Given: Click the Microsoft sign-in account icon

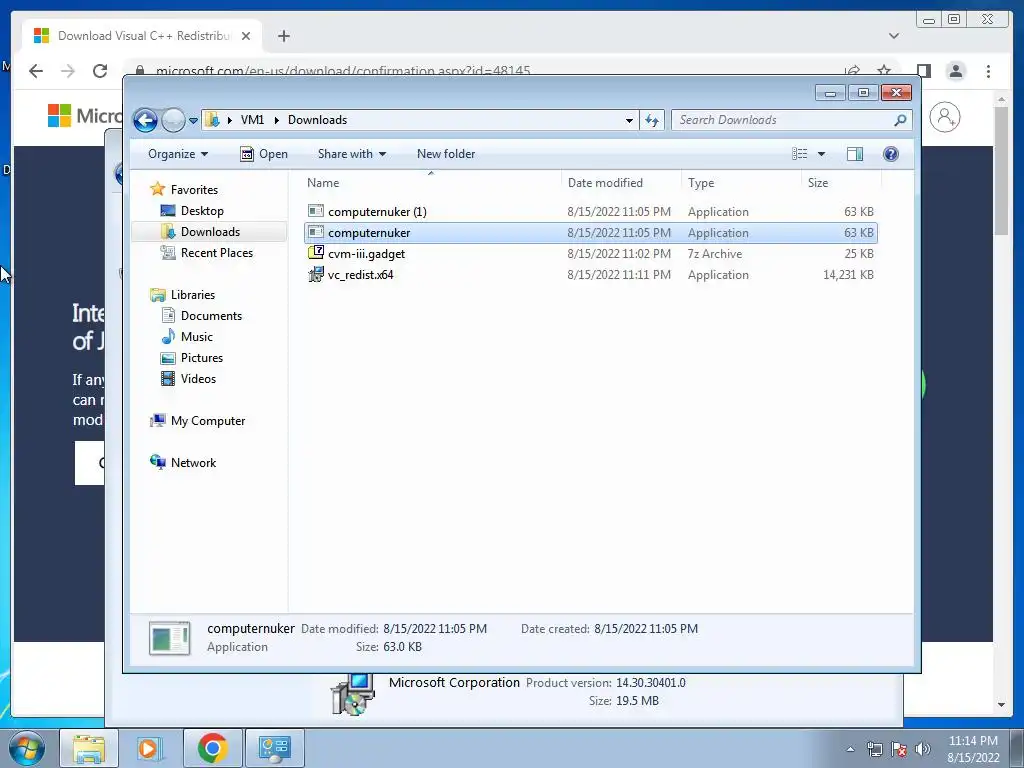Looking at the screenshot, I should [x=944, y=118].
